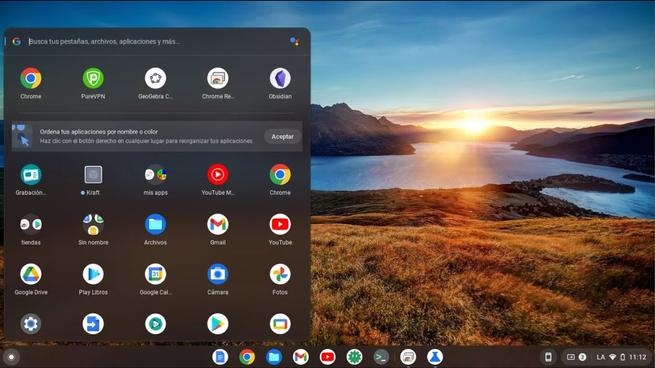Open the Terminal app on the shelf
This screenshot has height=368, width=655.
click(x=381, y=357)
